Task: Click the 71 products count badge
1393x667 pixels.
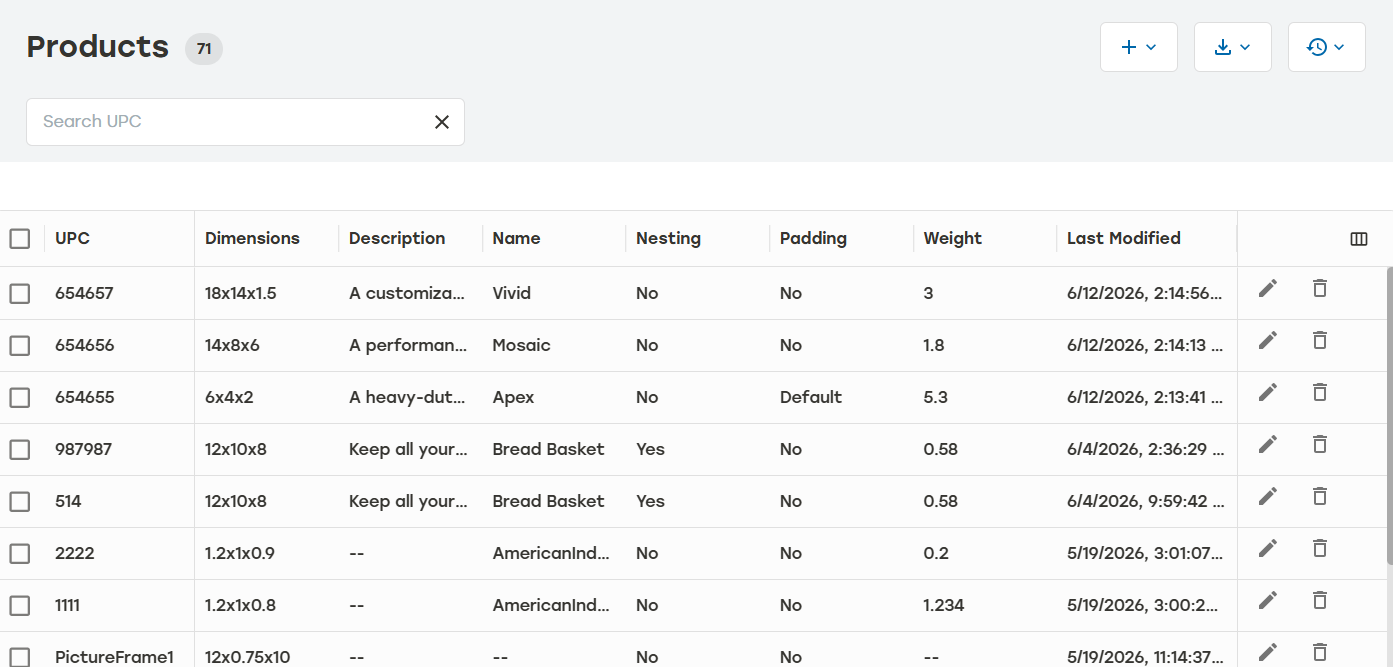Action: click(204, 48)
